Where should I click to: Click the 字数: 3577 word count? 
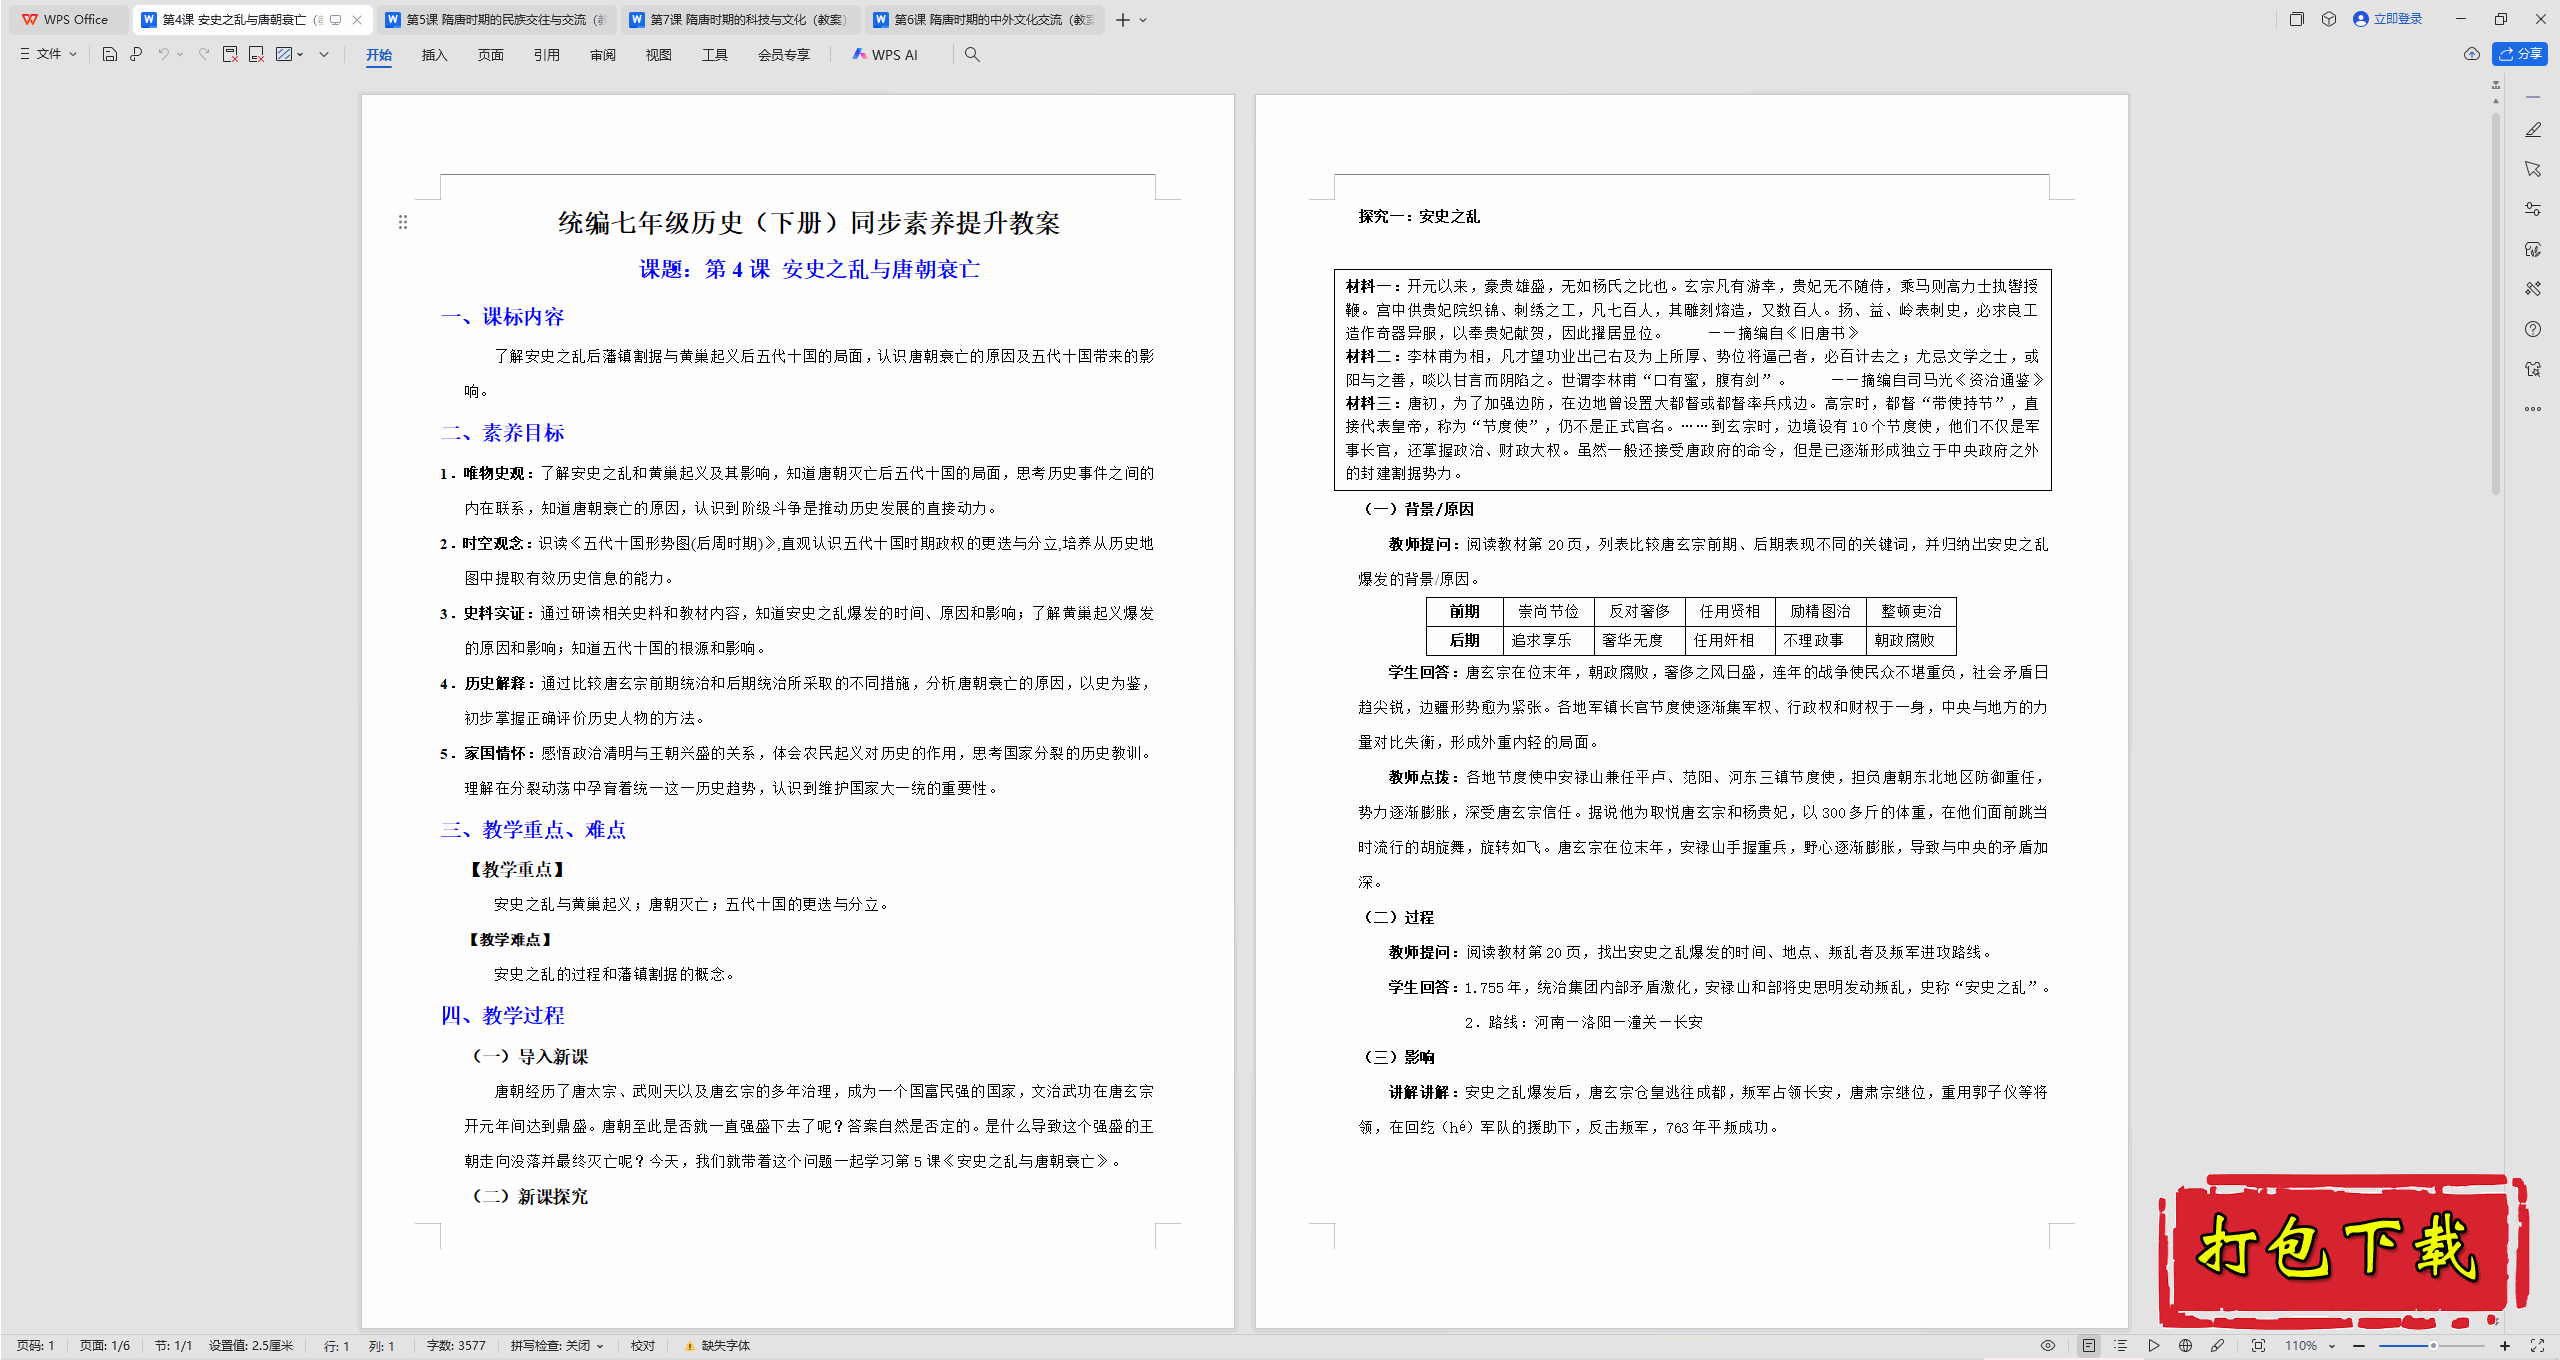point(456,1346)
